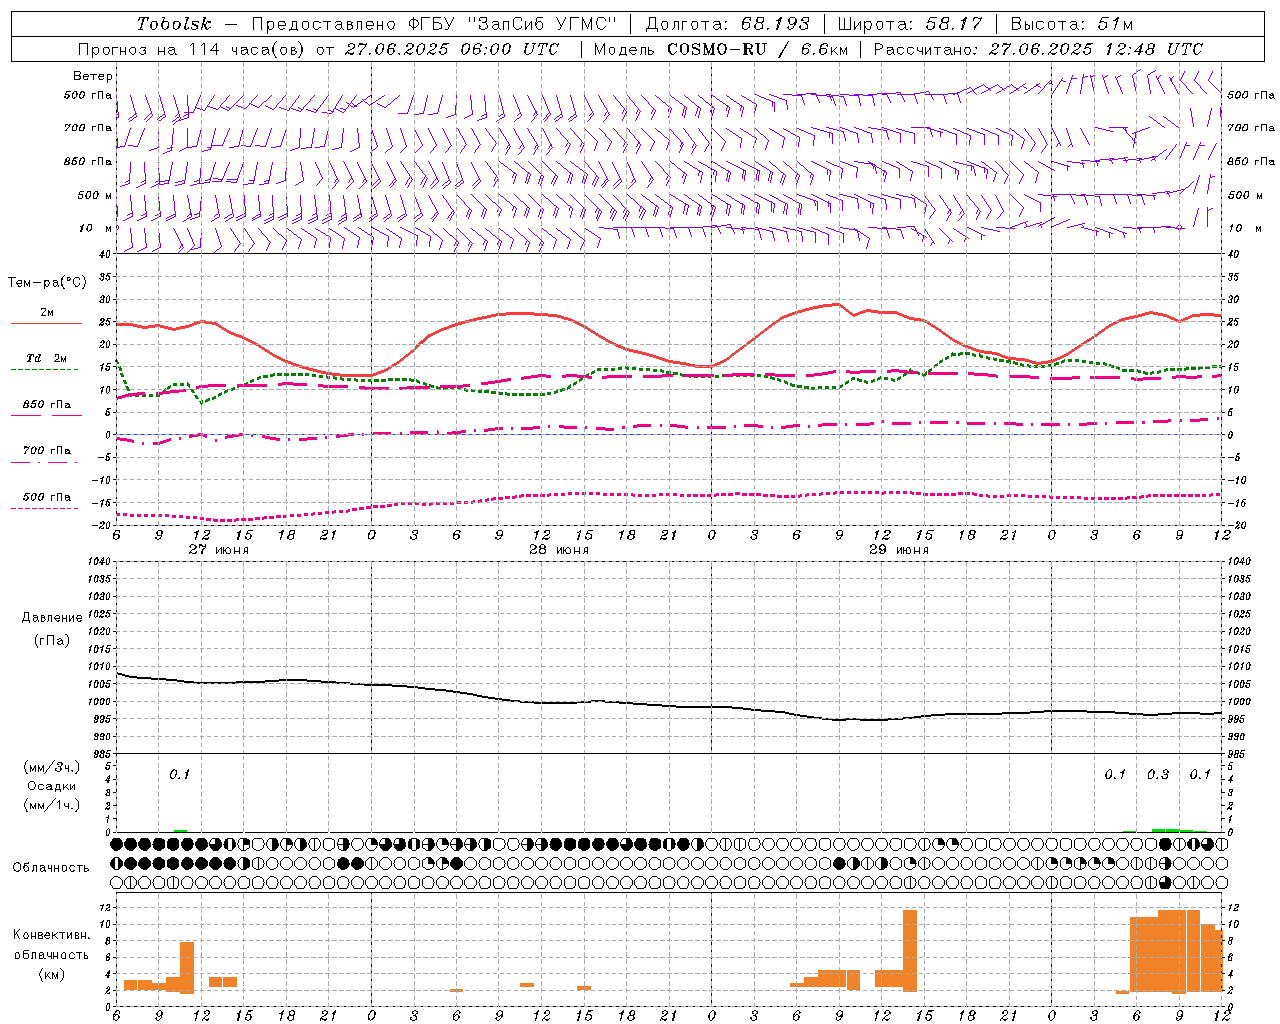Click the 27 июня date label
The height and width of the screenshot is (1024, 1280).
coord(219,550)
